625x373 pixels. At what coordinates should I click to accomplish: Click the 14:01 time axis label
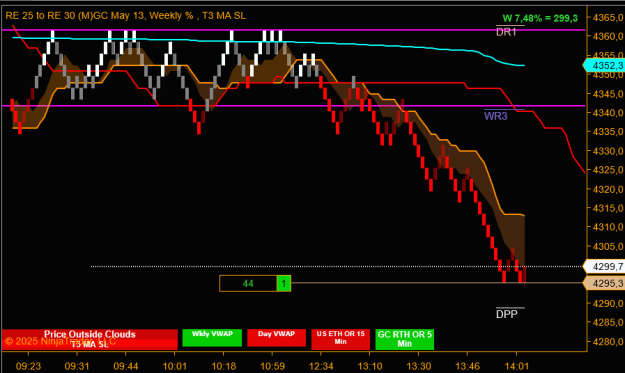[516, 366]
